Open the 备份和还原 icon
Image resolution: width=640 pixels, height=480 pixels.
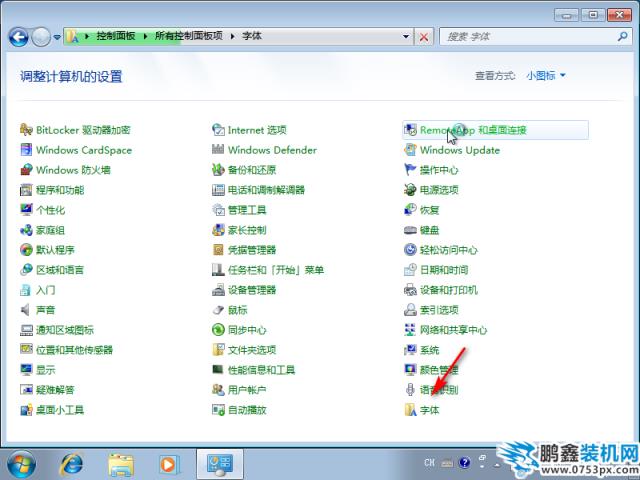point(218,170)
